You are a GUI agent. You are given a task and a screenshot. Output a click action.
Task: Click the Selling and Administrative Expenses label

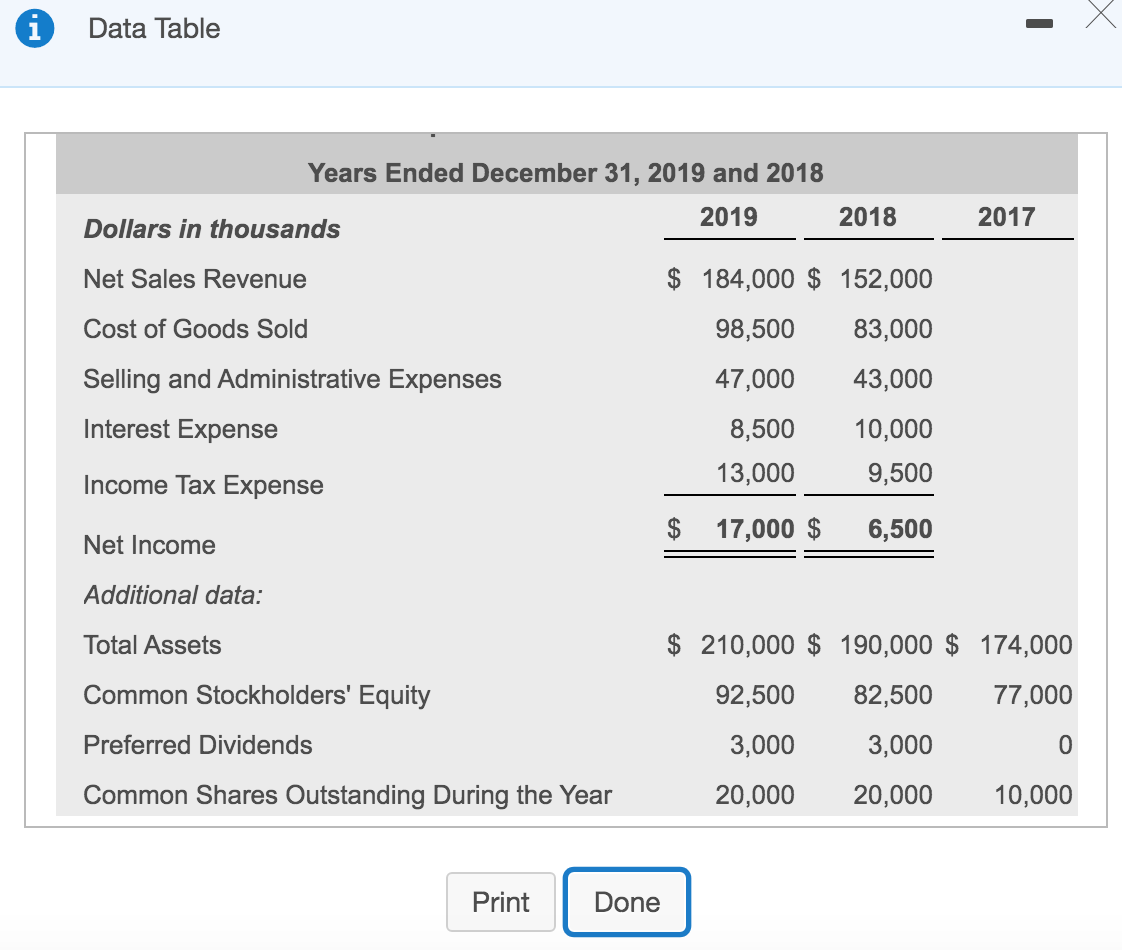coord(292,379)
